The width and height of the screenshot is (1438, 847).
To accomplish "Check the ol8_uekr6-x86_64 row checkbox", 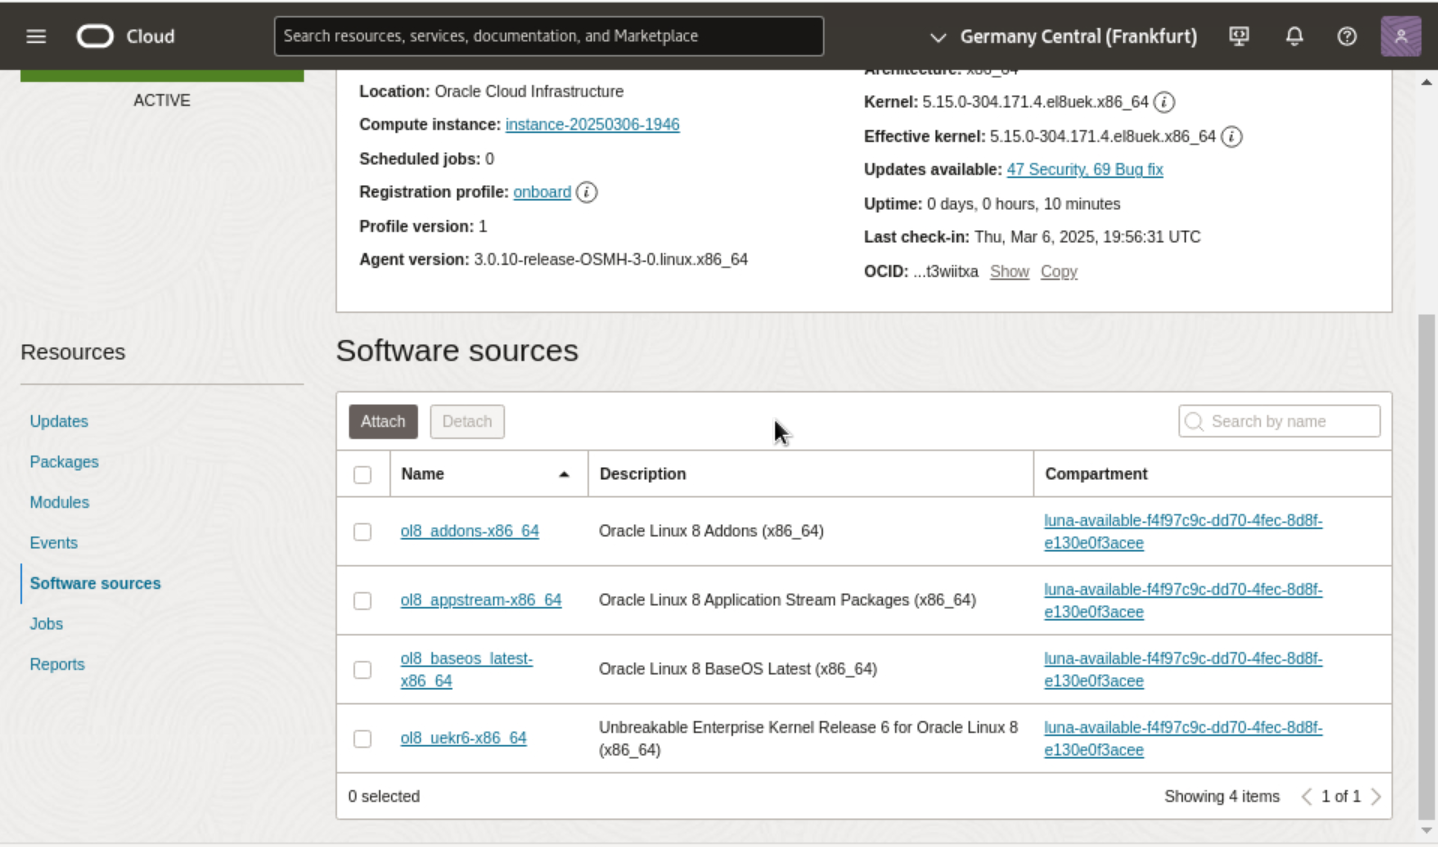I will pos(362,739).
